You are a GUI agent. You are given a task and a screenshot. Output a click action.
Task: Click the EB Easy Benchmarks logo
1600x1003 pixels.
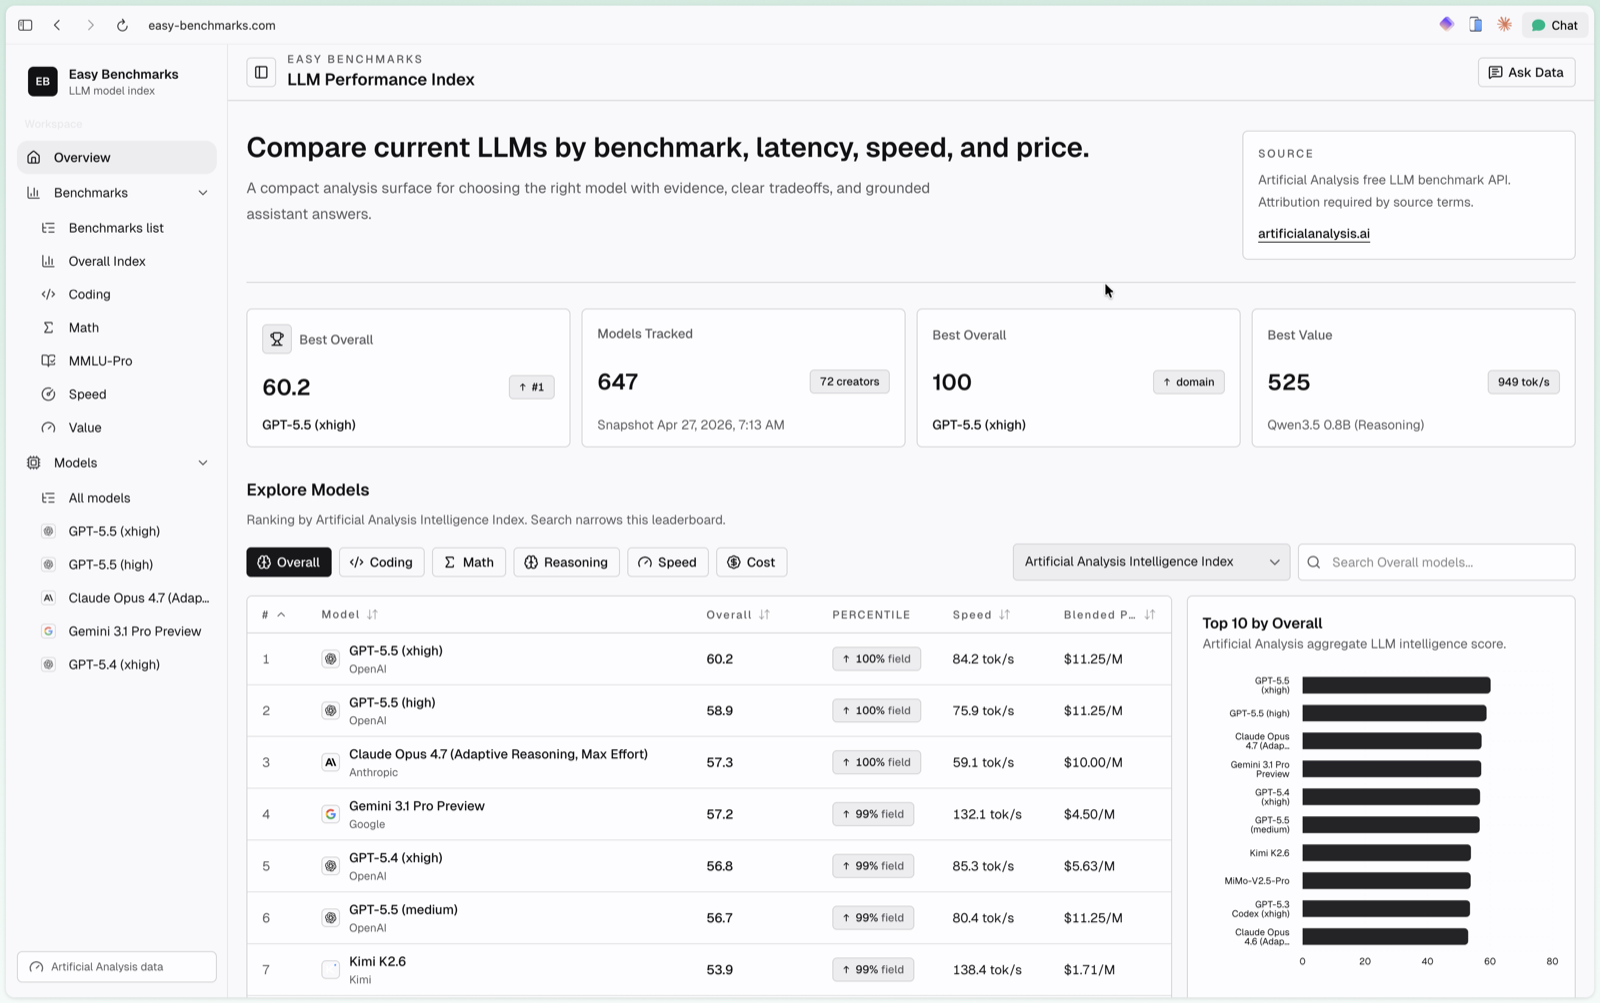coord(43,82)
